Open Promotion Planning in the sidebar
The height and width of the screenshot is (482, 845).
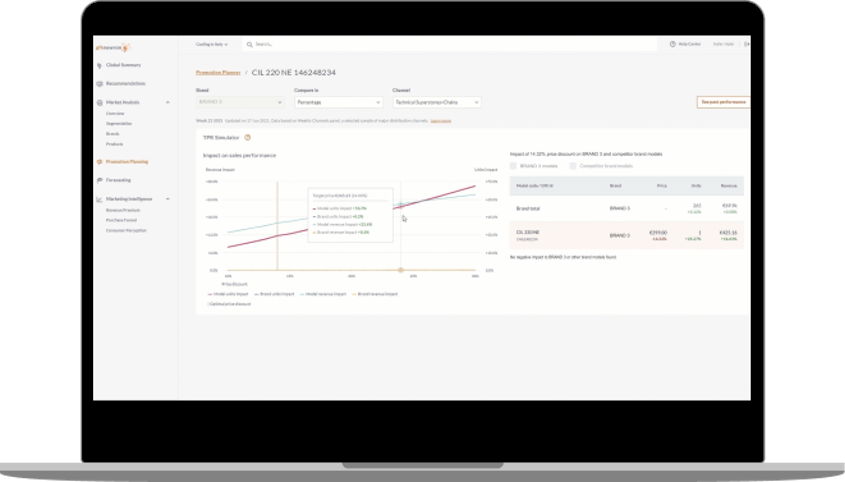[x=127, y=161]
